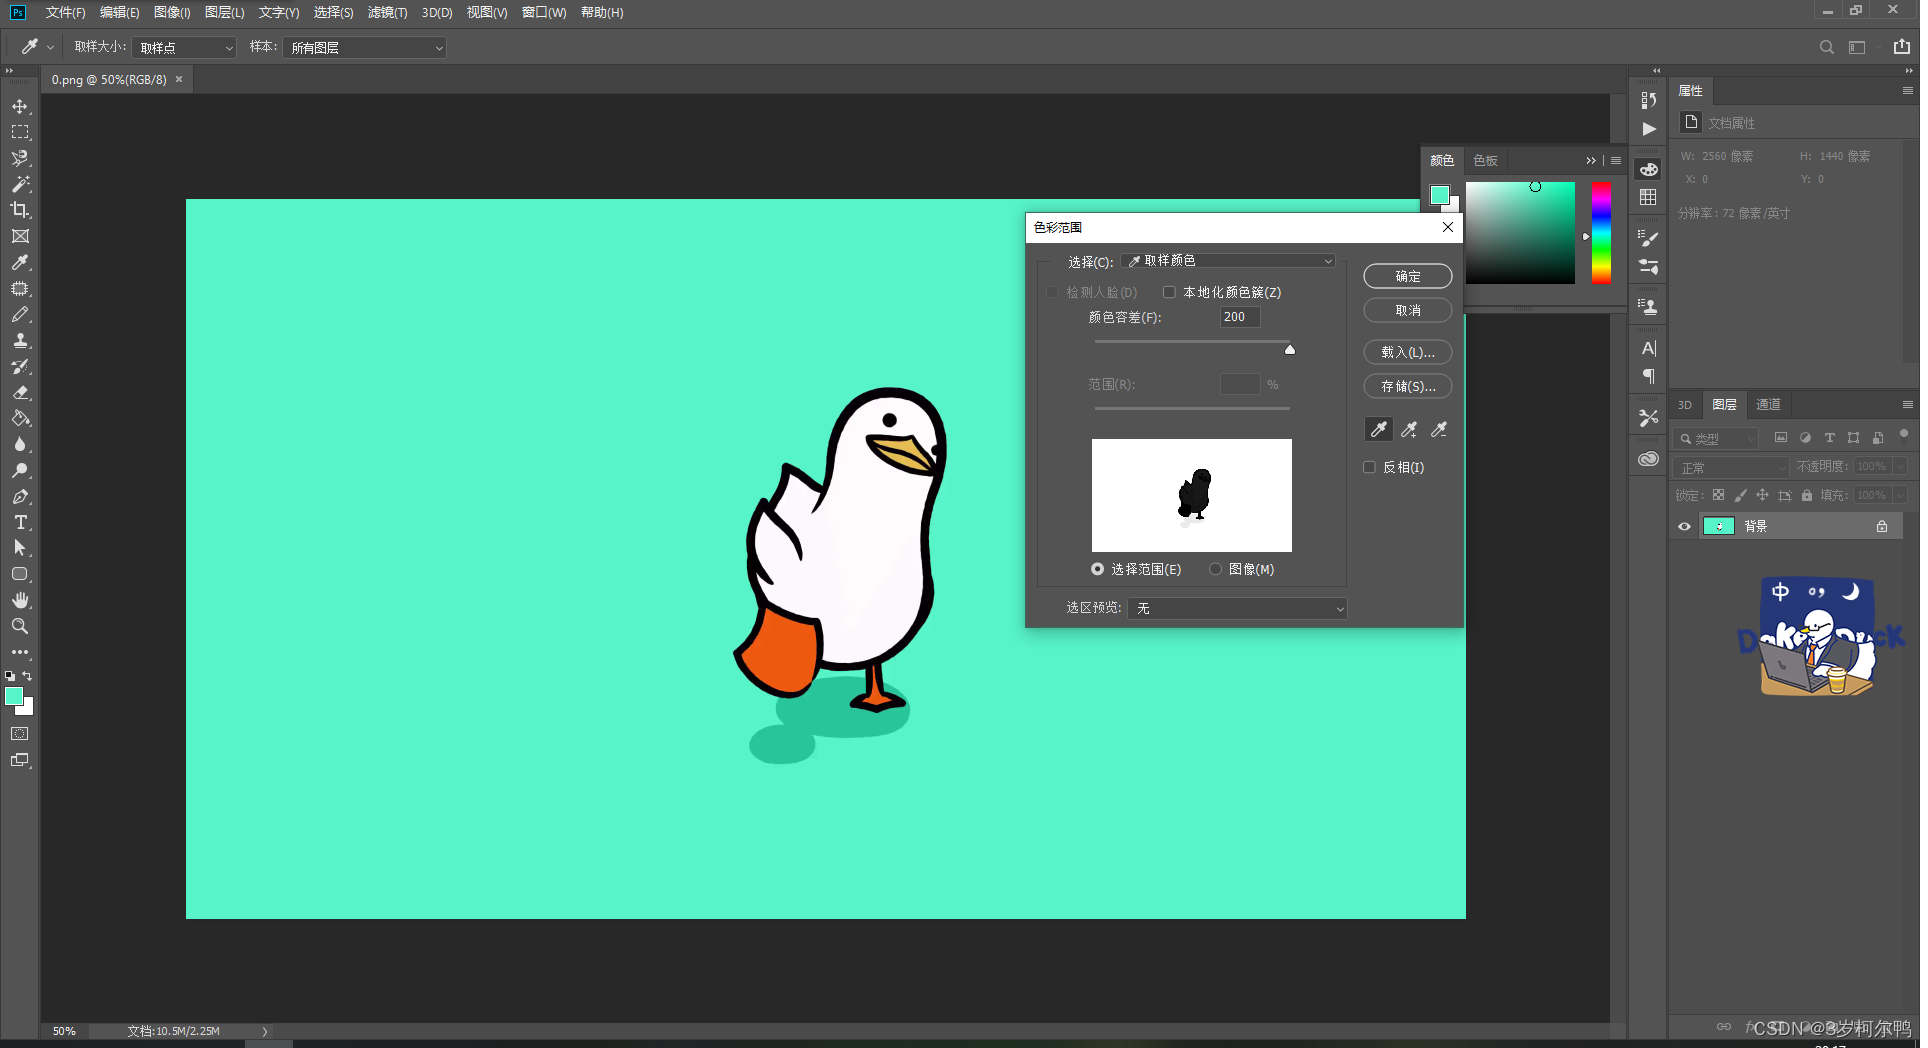Viewport: 1928px width, 1048px height.
Task: Select the Magic Wand tool
Action: [x=20, y=184]
